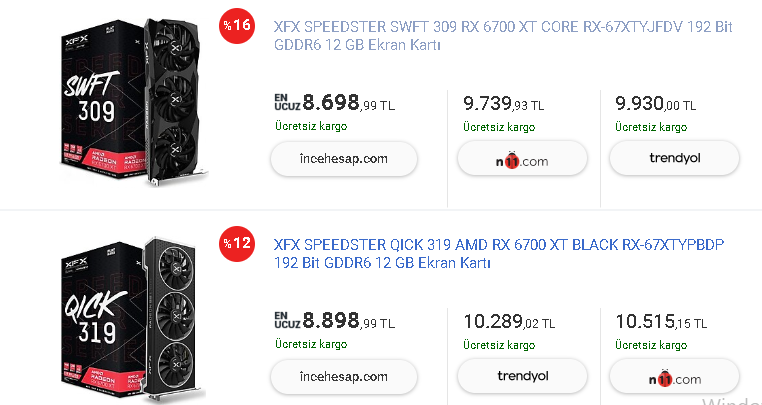Click the 9.930,00 TL price
The width and height of the screenshot is (762, 405).
655,103
